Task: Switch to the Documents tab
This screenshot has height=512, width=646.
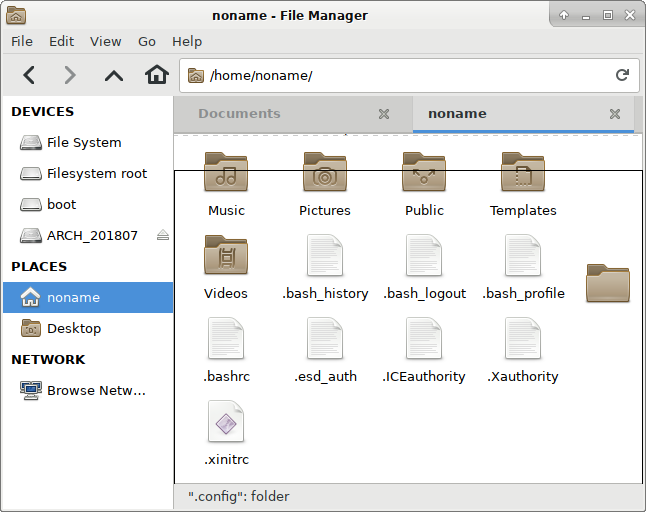Action: 240,113
